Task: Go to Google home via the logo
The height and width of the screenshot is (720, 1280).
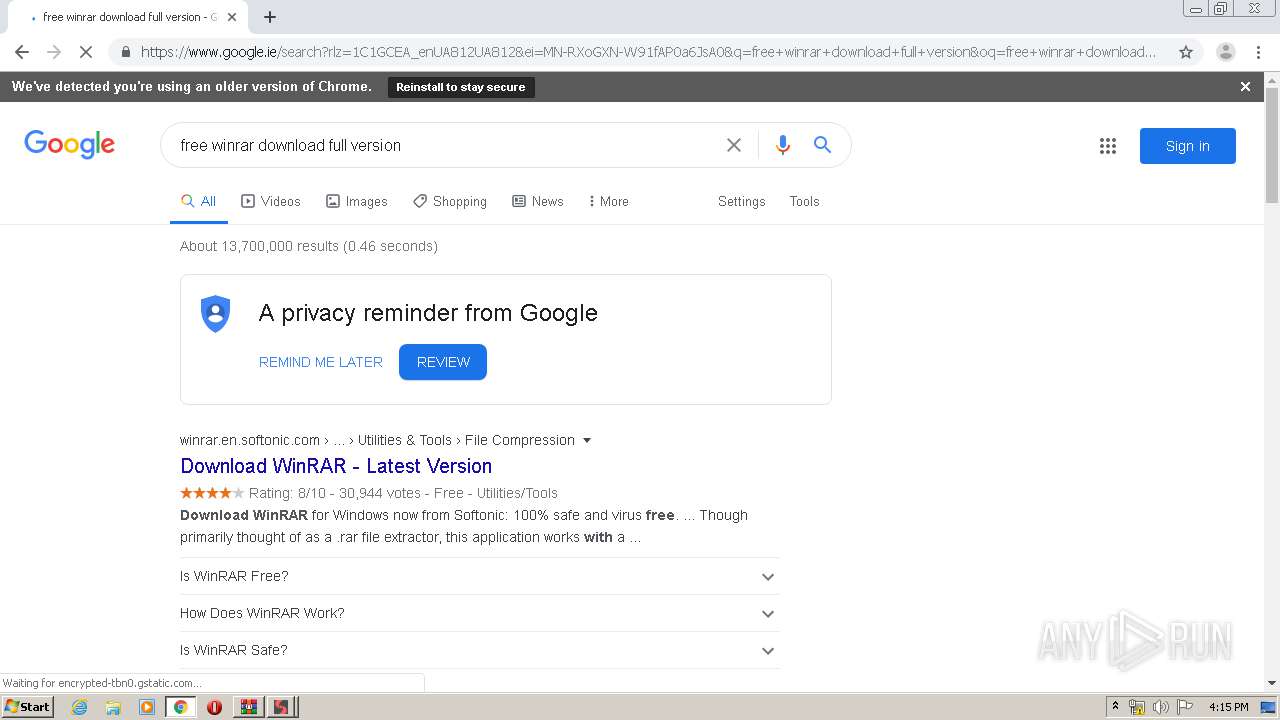Action: tap(69, 144)
